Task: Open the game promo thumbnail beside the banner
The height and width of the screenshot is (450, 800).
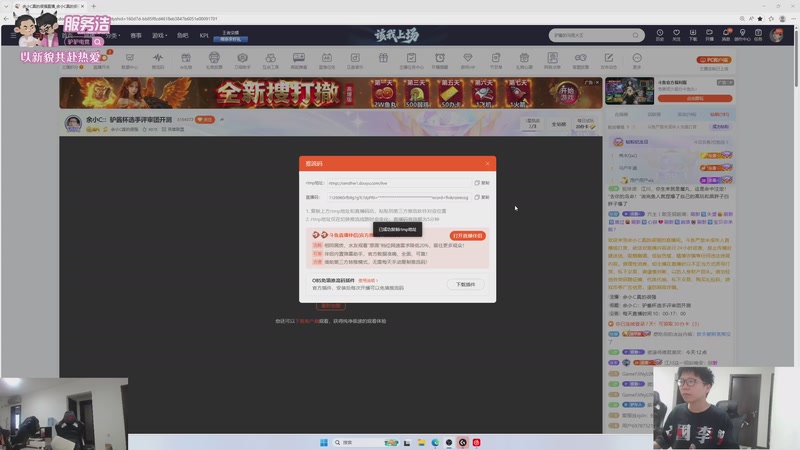Action: 629,91
